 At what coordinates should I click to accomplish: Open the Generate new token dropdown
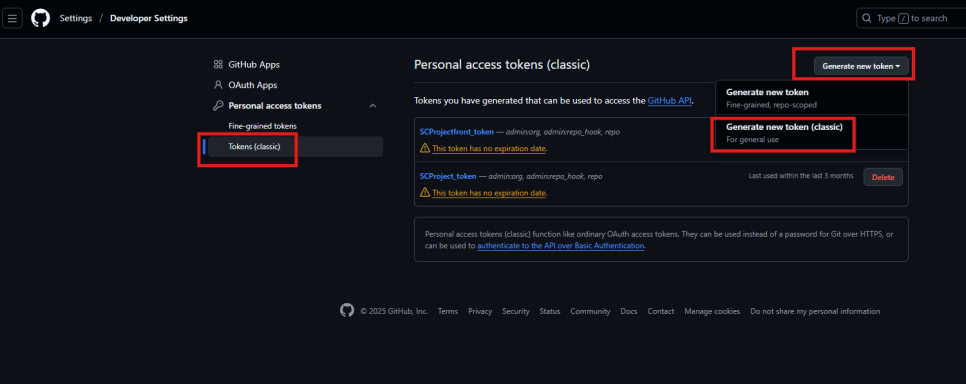(x=861, y=65)
